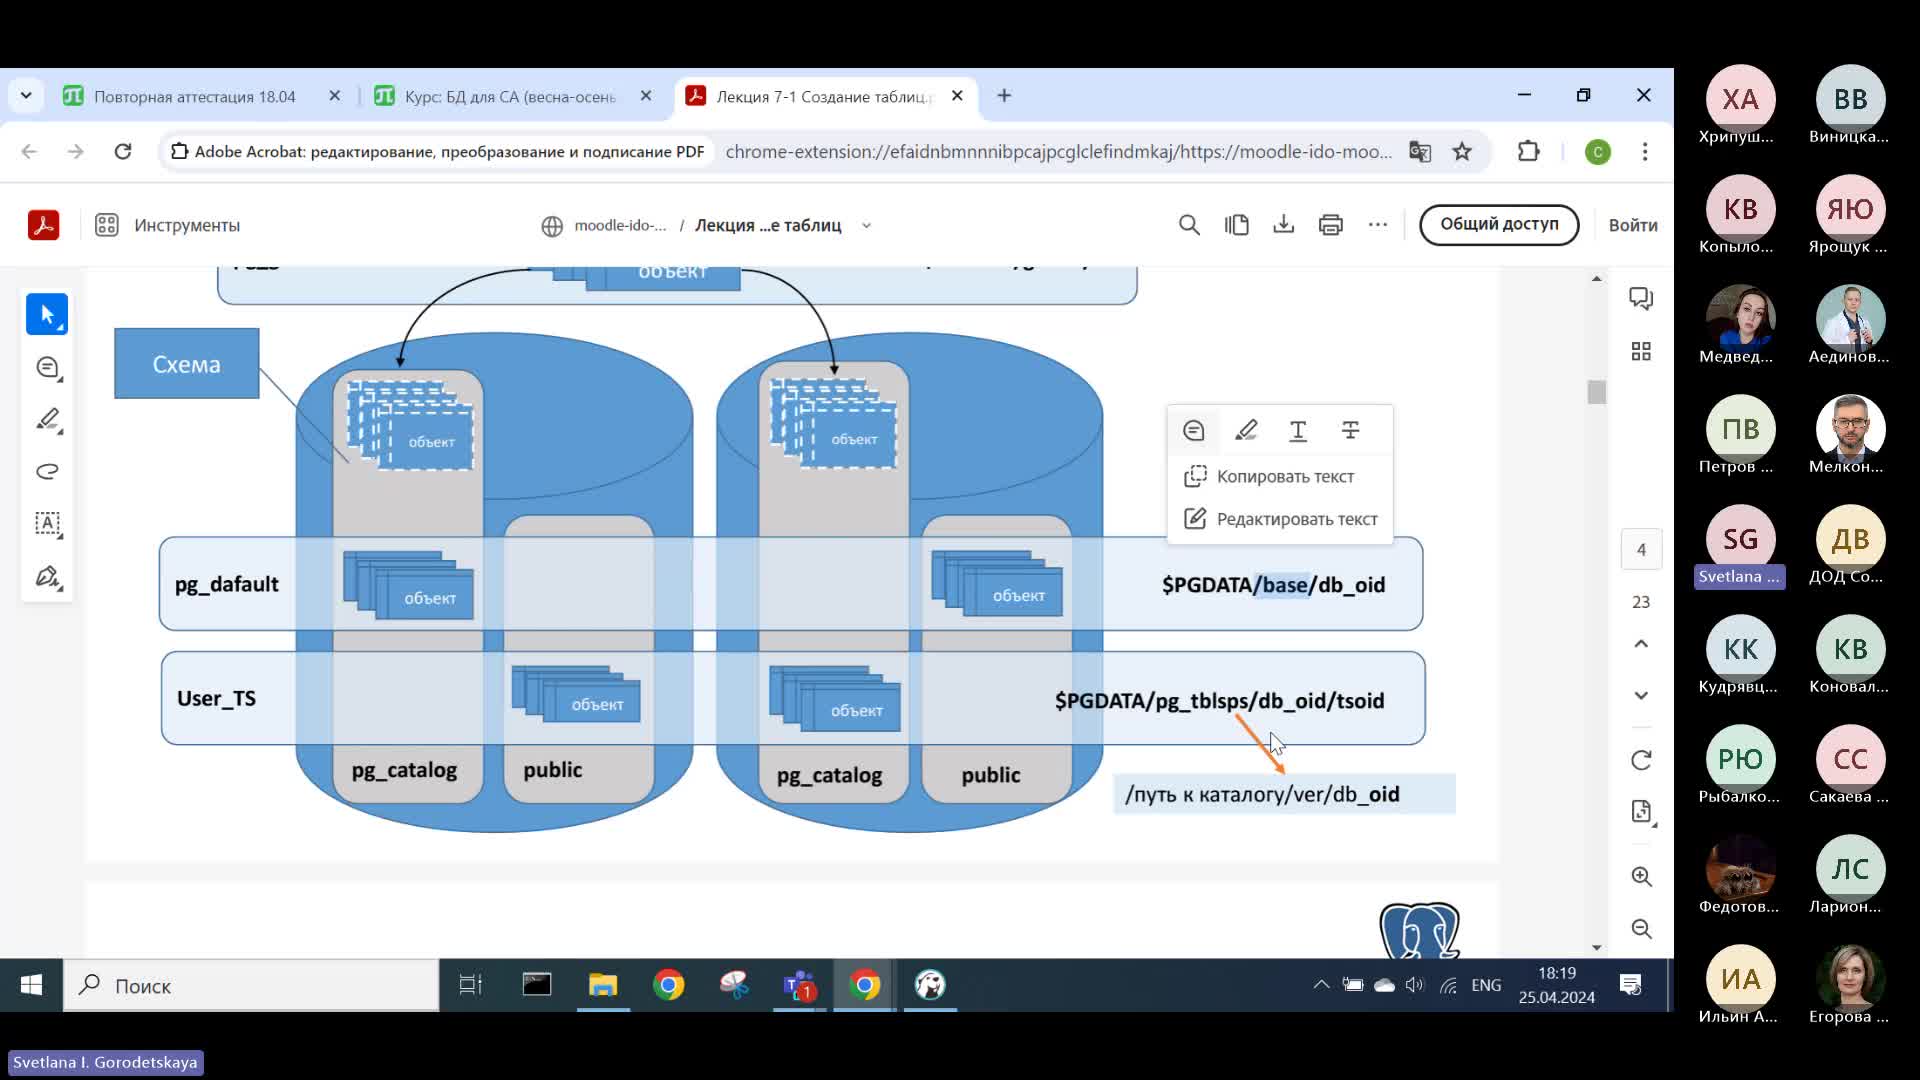Click the moodle-ido breadcrumb link

[619, 226]
